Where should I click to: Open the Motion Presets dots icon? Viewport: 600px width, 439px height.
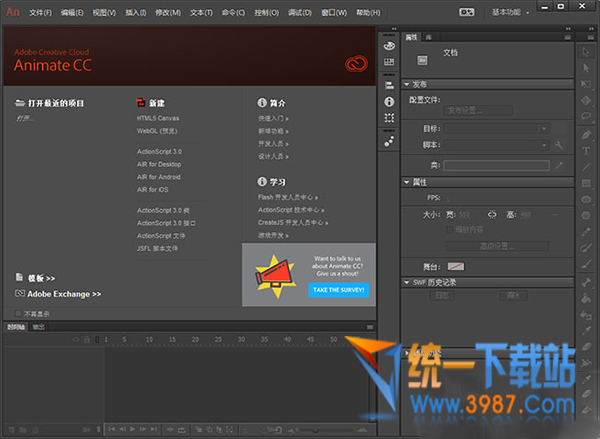click(389, 141)
